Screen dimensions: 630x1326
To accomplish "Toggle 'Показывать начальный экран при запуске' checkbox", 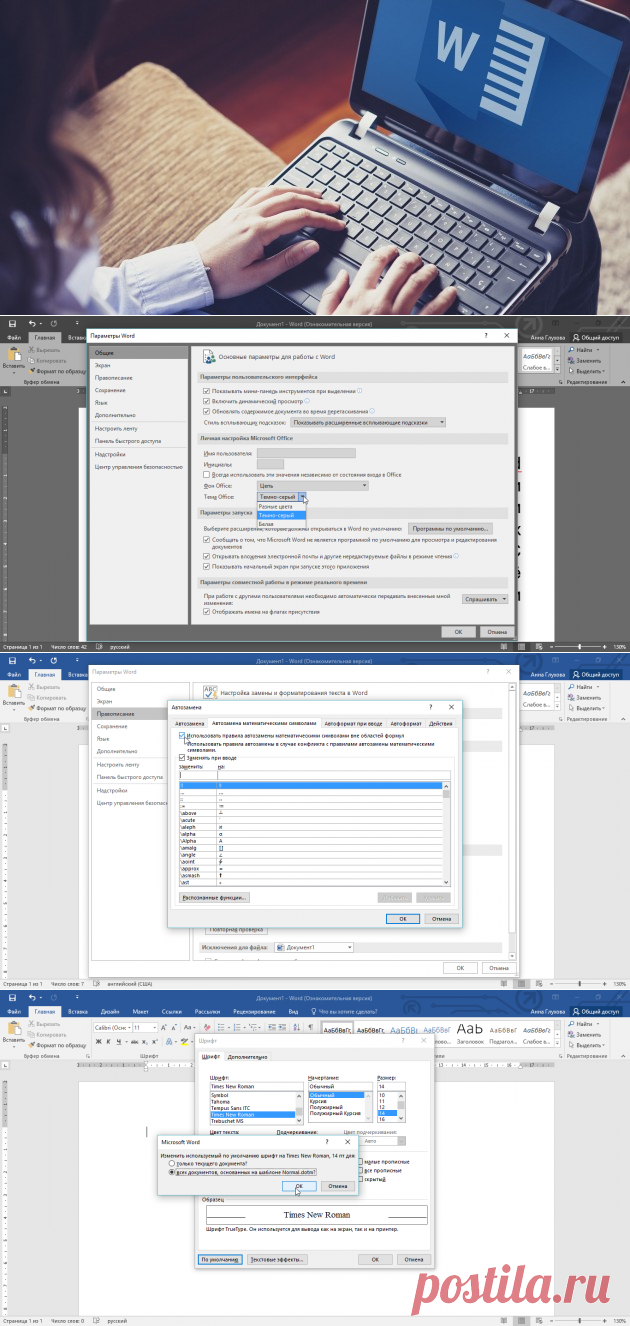I will point(206,565).
